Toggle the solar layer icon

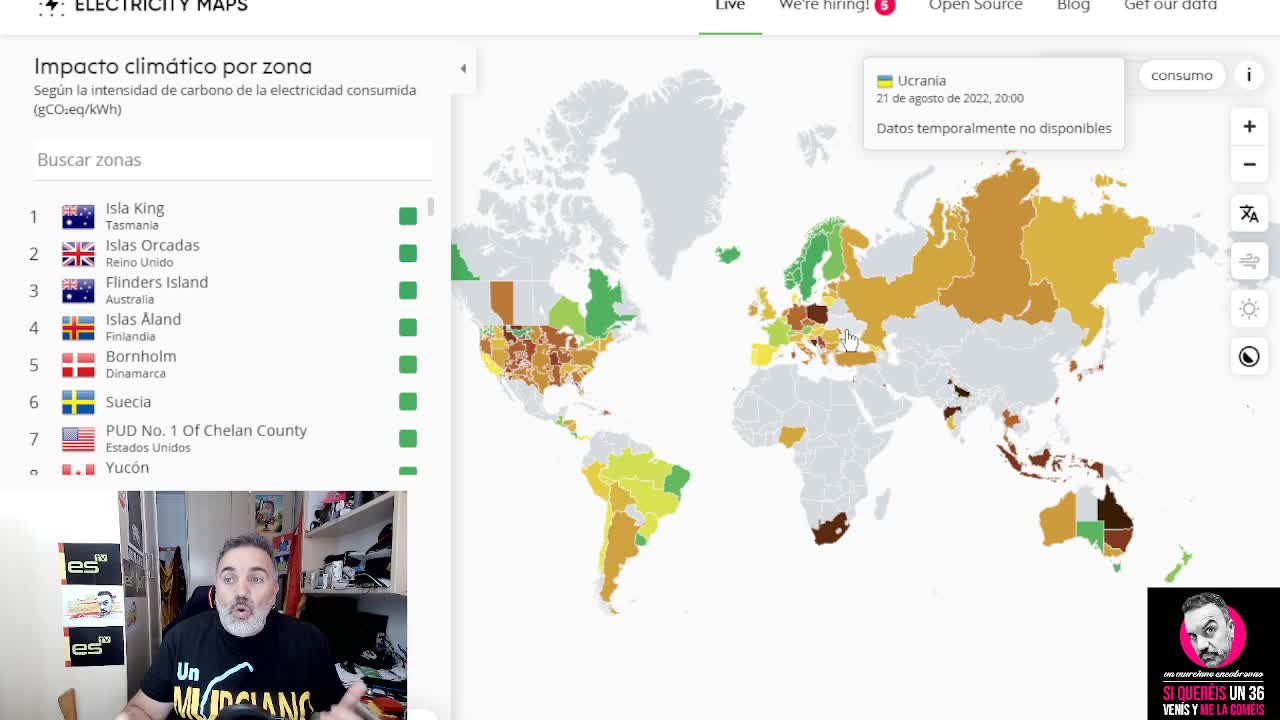point(1249,309)
